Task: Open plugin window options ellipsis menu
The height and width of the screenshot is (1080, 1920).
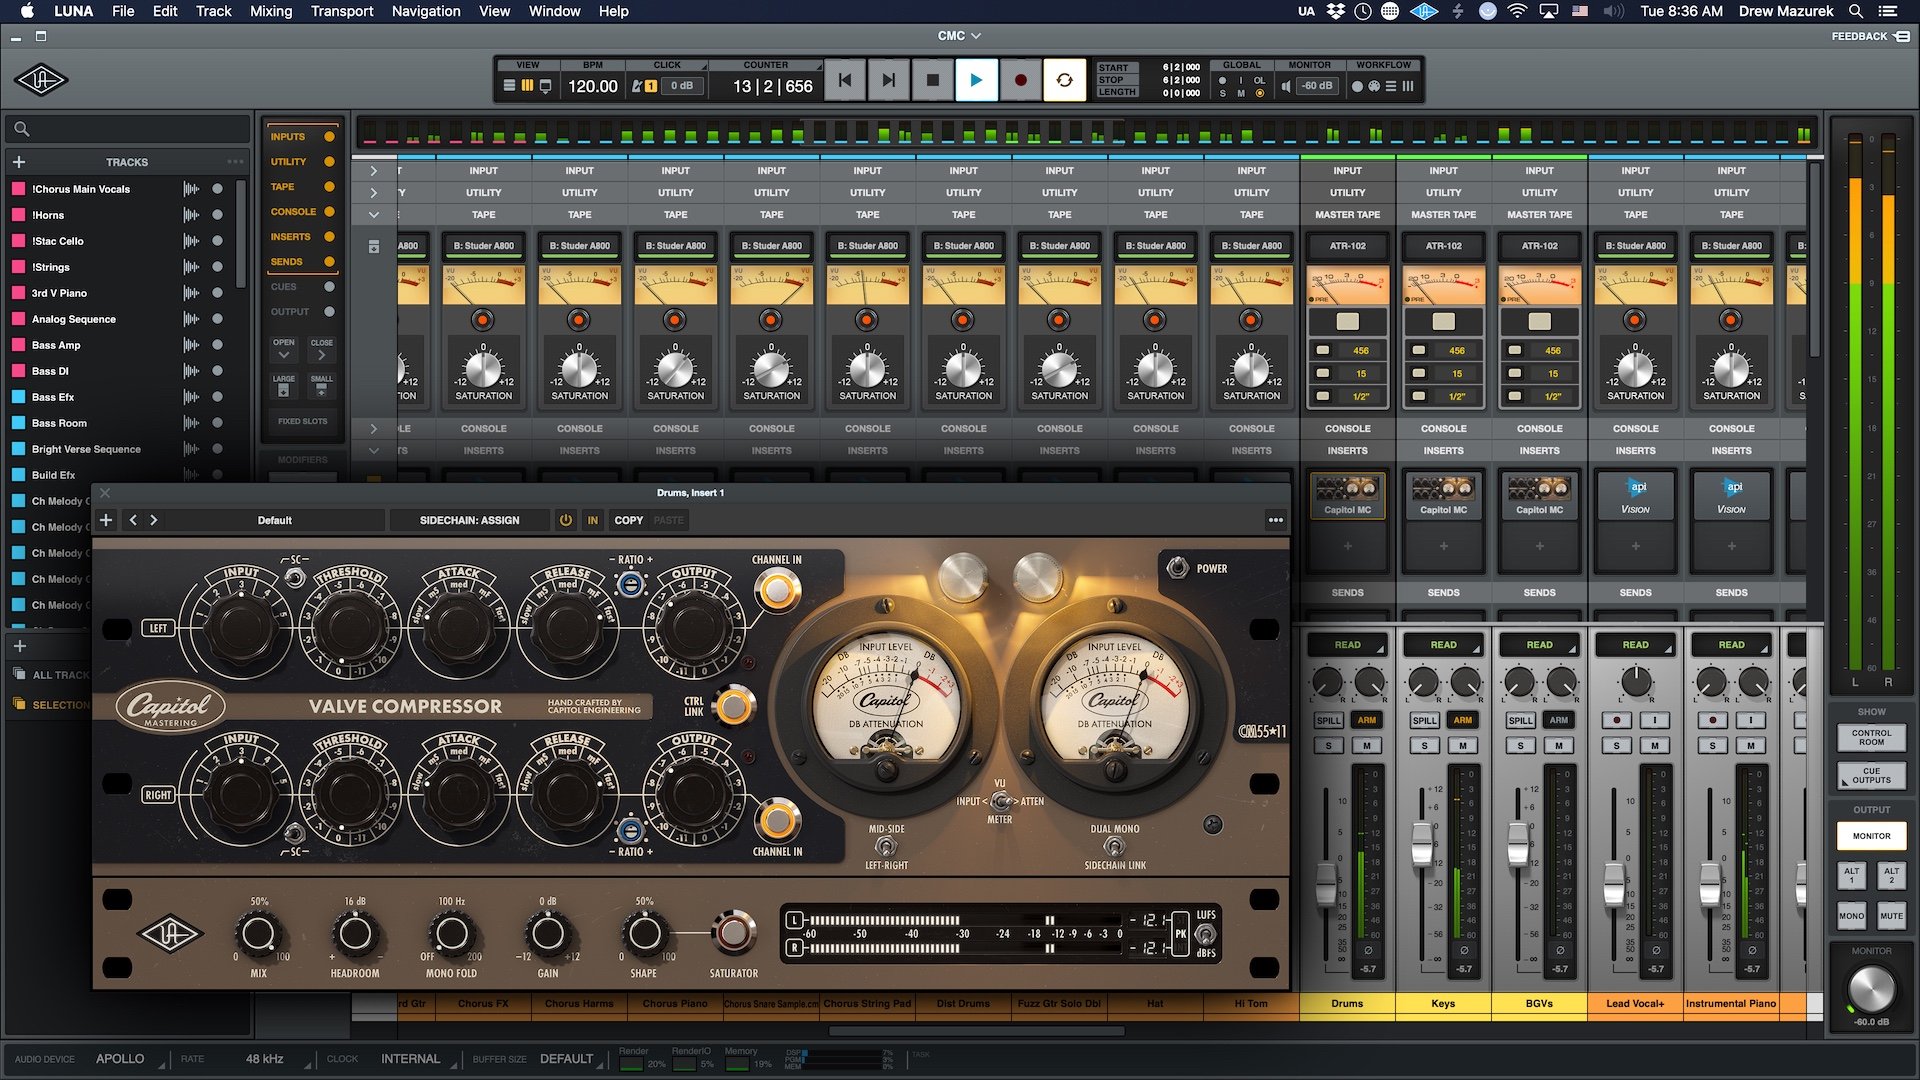Action: (x=1275, y=520)
